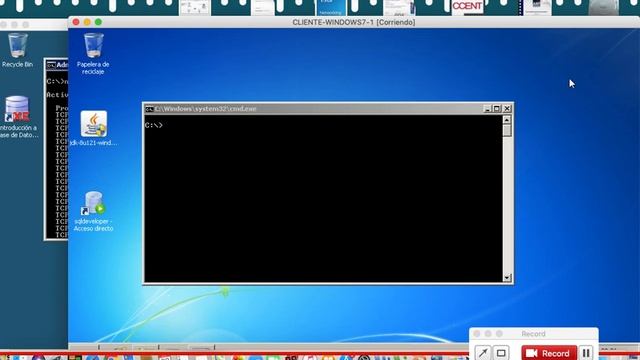The height and width of the screenshot is (360, 640).
Task: Click the cmd scrollbar up arrow
Action: pos(507,120)
